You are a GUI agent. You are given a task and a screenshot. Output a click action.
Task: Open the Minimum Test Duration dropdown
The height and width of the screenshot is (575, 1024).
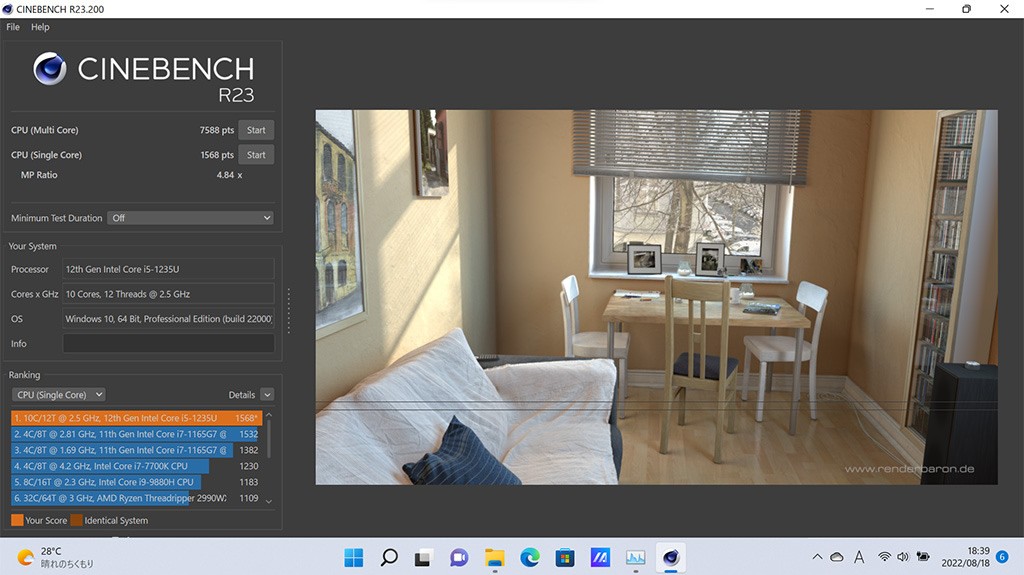tap(190, 218)
